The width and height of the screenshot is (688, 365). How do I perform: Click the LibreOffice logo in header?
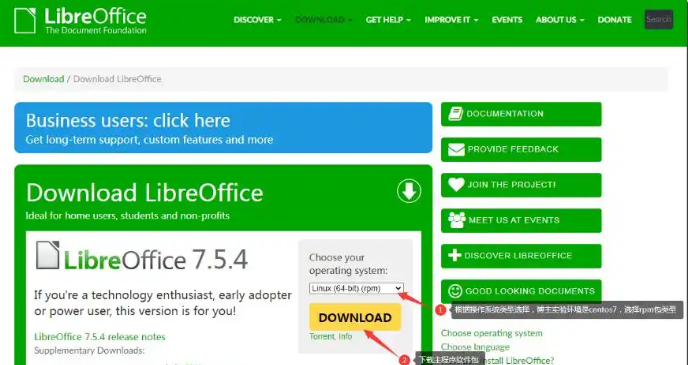point(80,21)
